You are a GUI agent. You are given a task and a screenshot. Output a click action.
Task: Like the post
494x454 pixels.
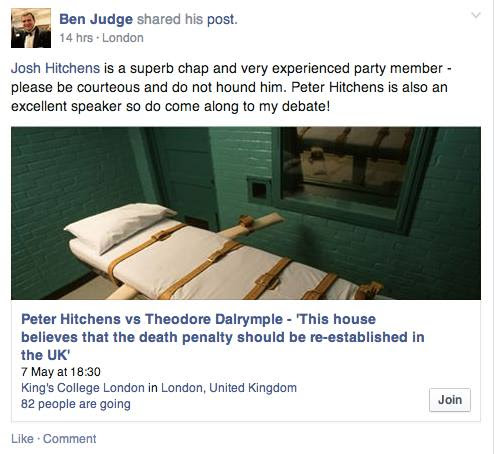coord(22,439)
